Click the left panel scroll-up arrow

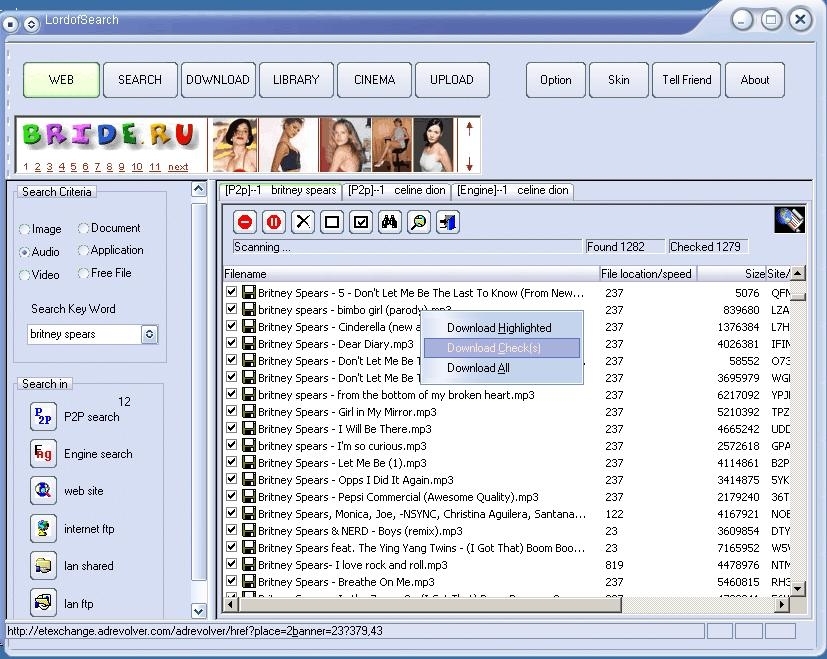pos(198,189)
